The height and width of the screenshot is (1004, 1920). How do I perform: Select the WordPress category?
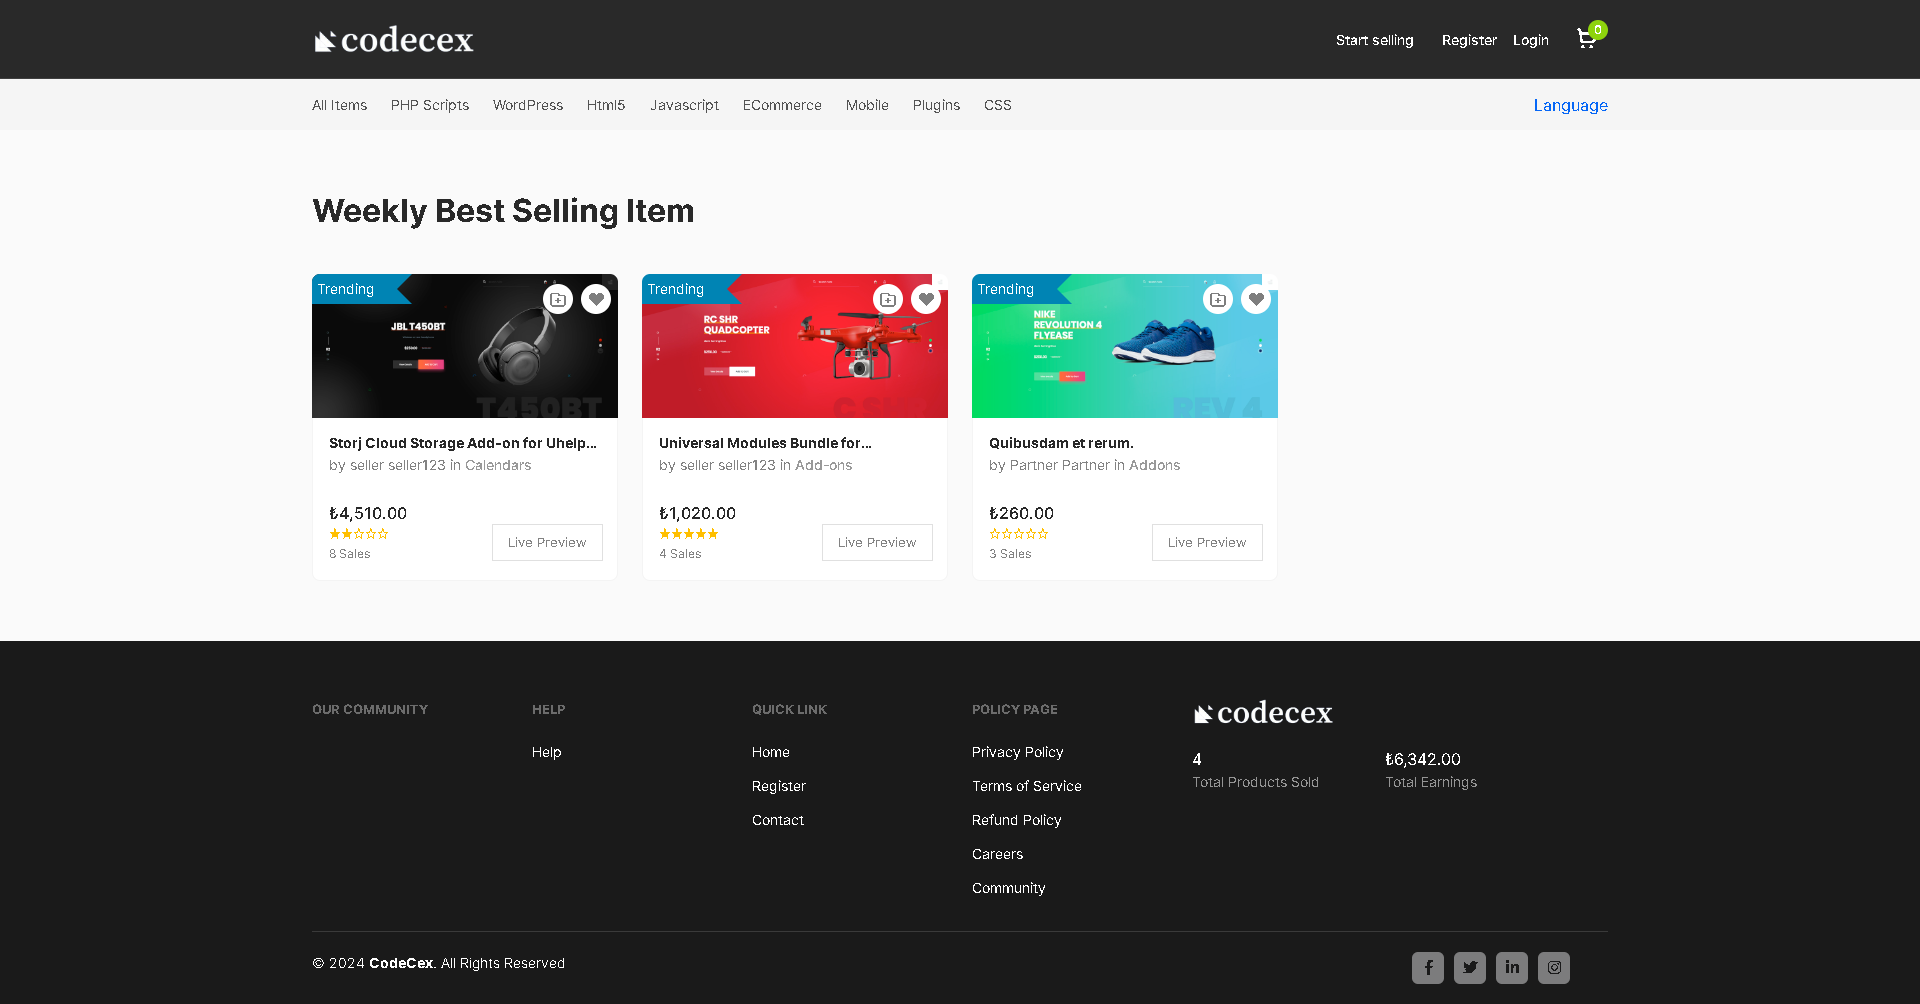point(528,105)
